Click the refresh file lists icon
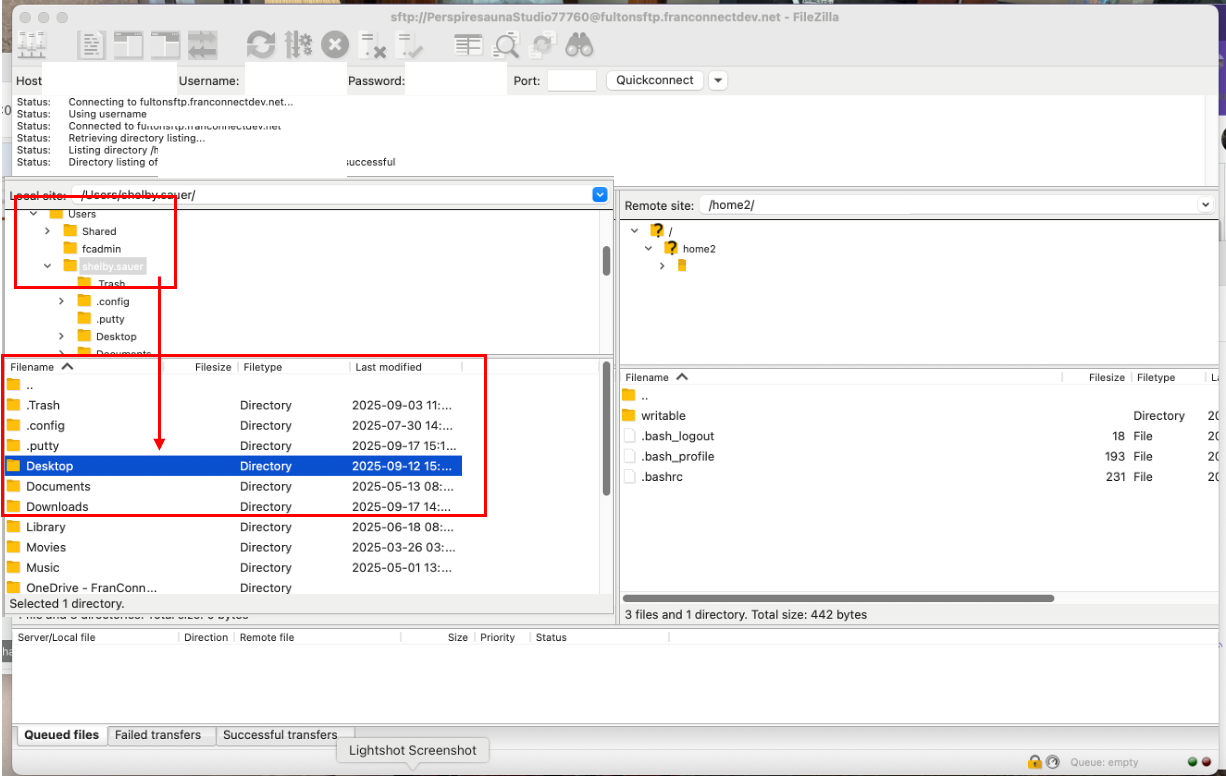Image resolution: width=1226 pixels, height=776 pixels. pyautogui.click(x=261, y=45)
